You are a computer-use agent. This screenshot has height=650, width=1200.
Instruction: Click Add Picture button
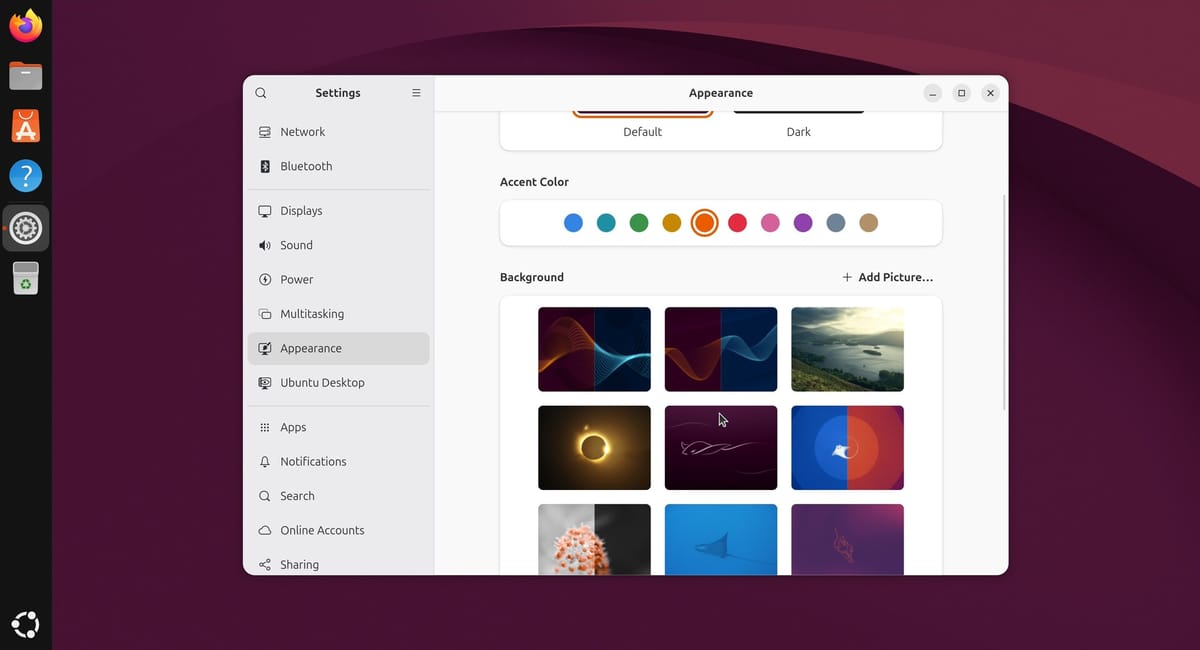887,277
